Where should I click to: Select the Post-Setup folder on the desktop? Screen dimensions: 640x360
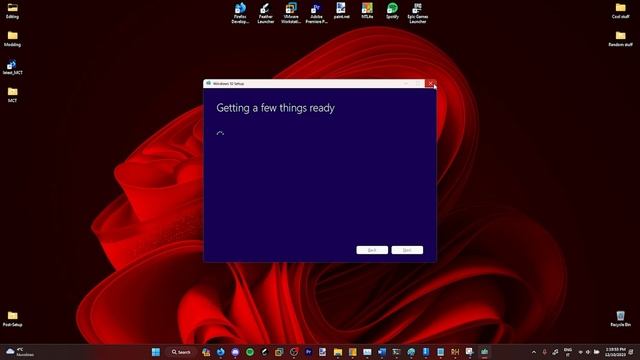point(12,319)
